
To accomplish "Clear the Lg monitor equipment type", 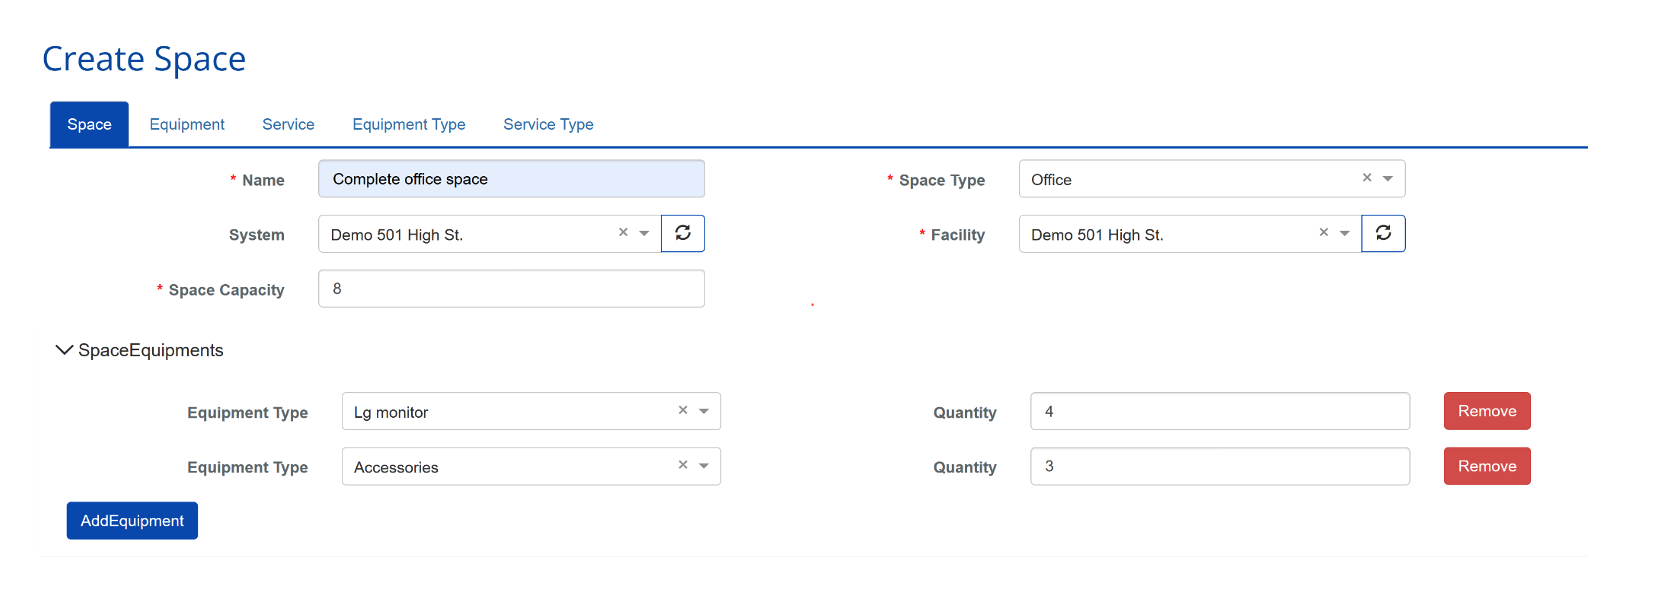I will coord(683,411).
